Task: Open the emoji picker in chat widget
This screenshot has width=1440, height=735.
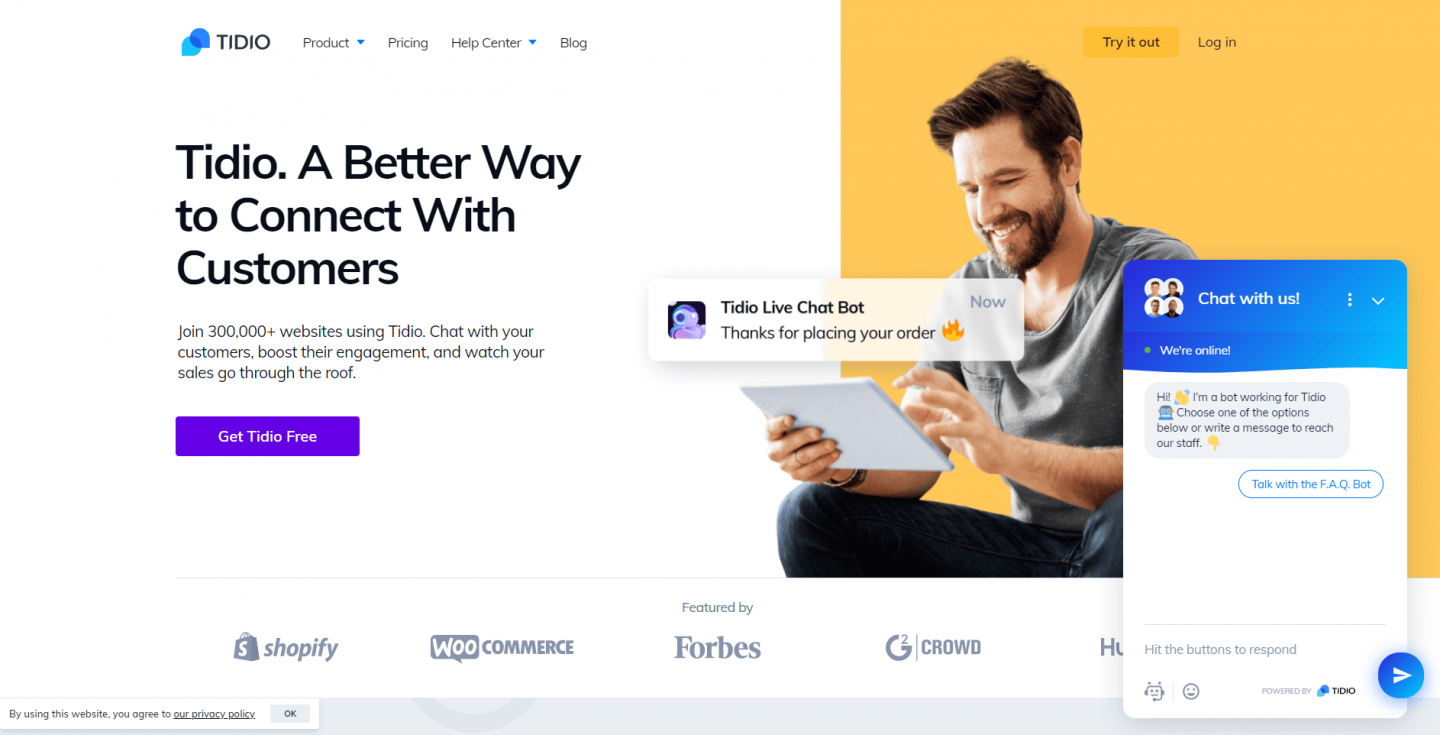Action: [1190, 691]
